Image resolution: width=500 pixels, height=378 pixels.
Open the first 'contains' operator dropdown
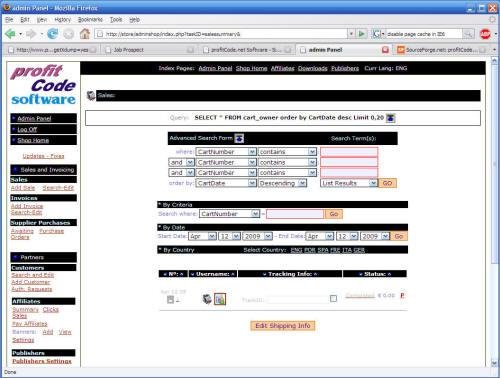coord(287,152)
